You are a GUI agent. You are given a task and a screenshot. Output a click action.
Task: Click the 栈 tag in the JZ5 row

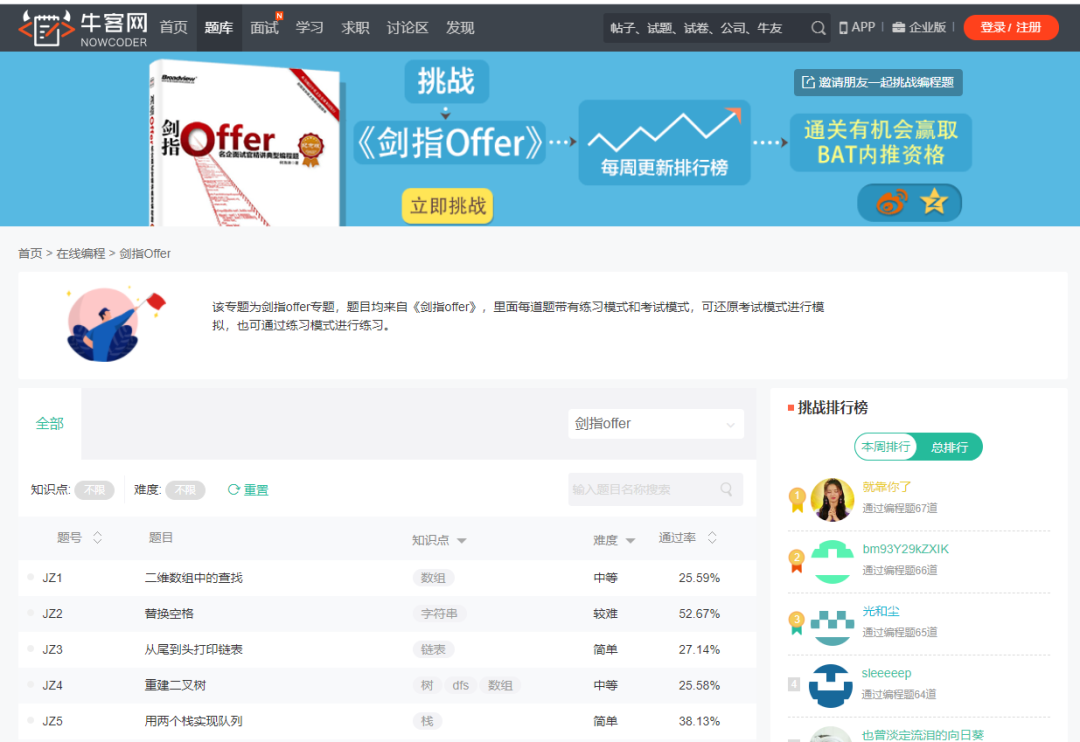point(427,721)
